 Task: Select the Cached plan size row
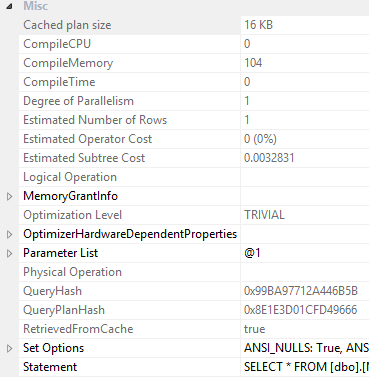click(194, 25)
